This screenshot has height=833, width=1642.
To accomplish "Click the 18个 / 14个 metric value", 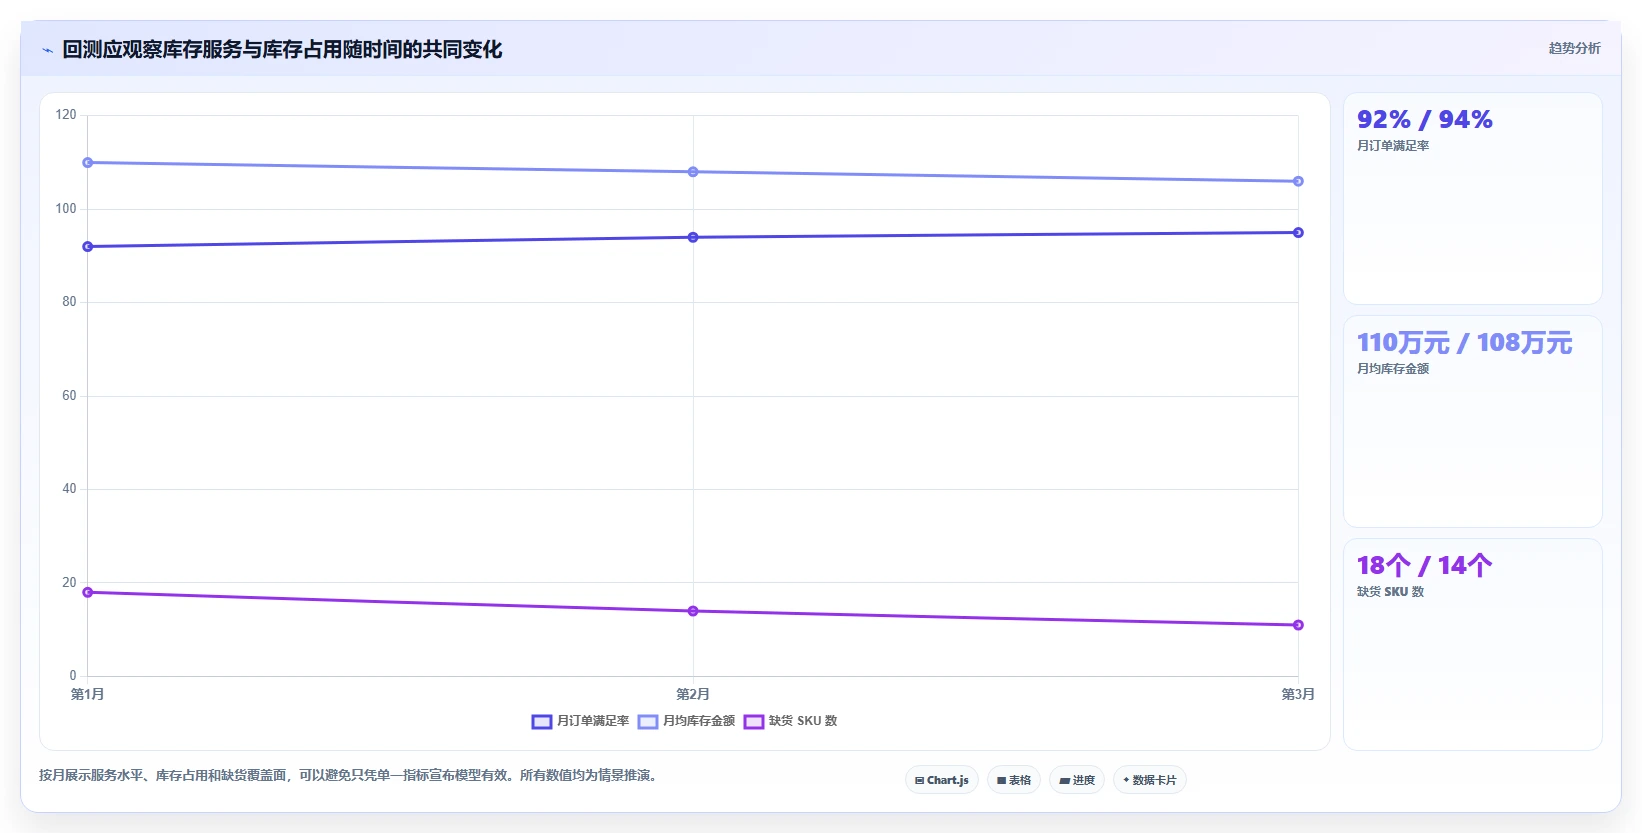I will point(1424,566).
